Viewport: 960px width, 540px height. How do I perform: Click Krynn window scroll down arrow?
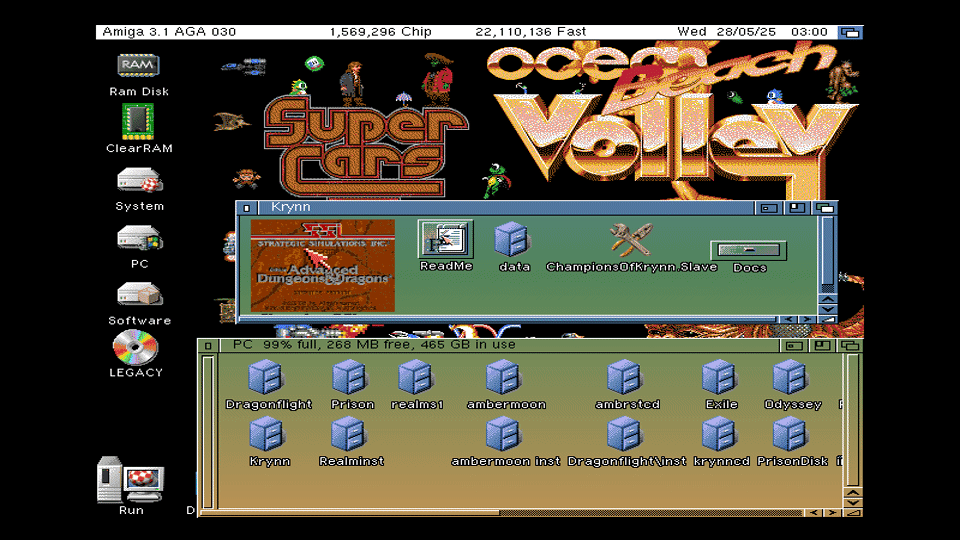click(828, 309)
